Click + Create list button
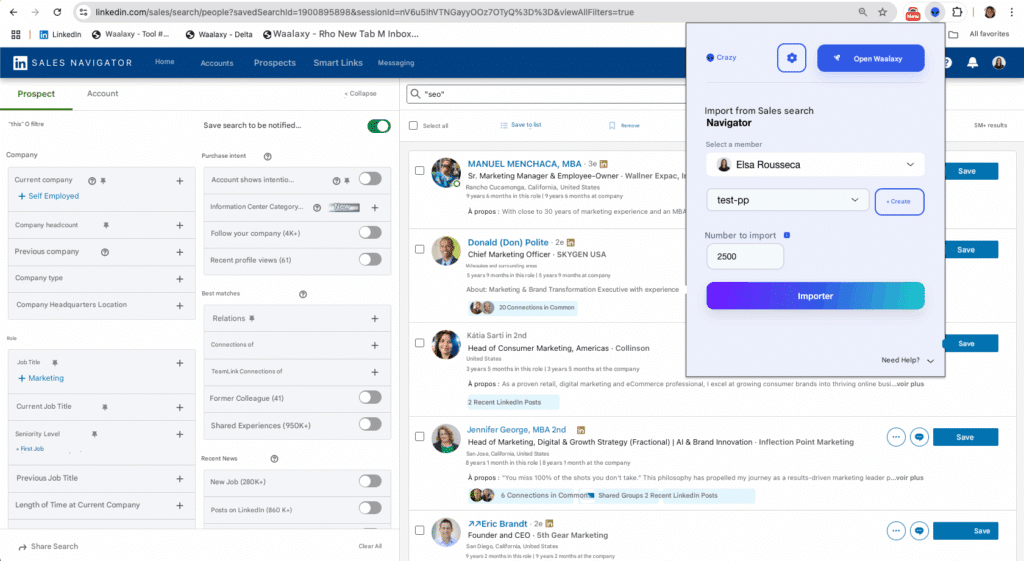 (899, 201)
